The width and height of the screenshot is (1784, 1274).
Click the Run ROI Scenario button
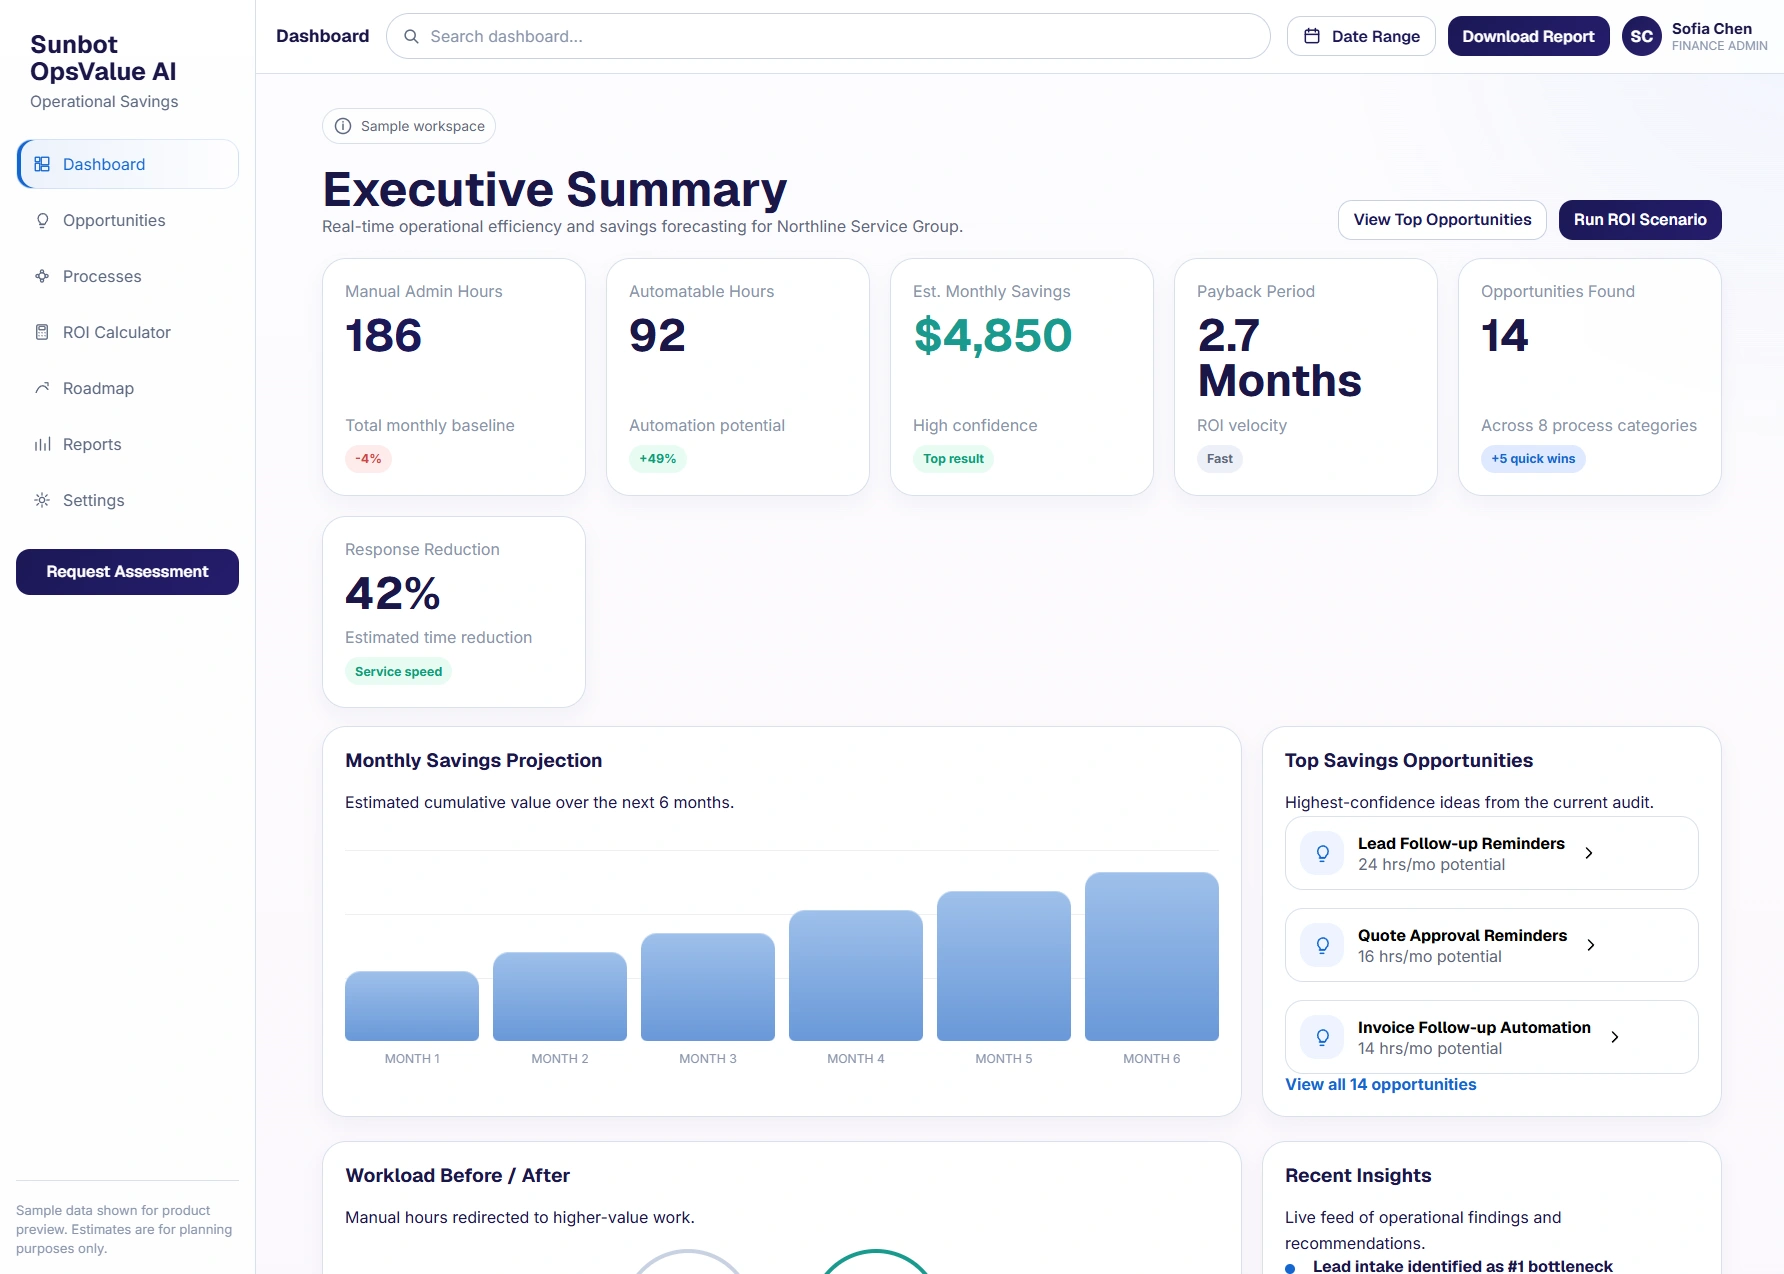[1640, 220]
